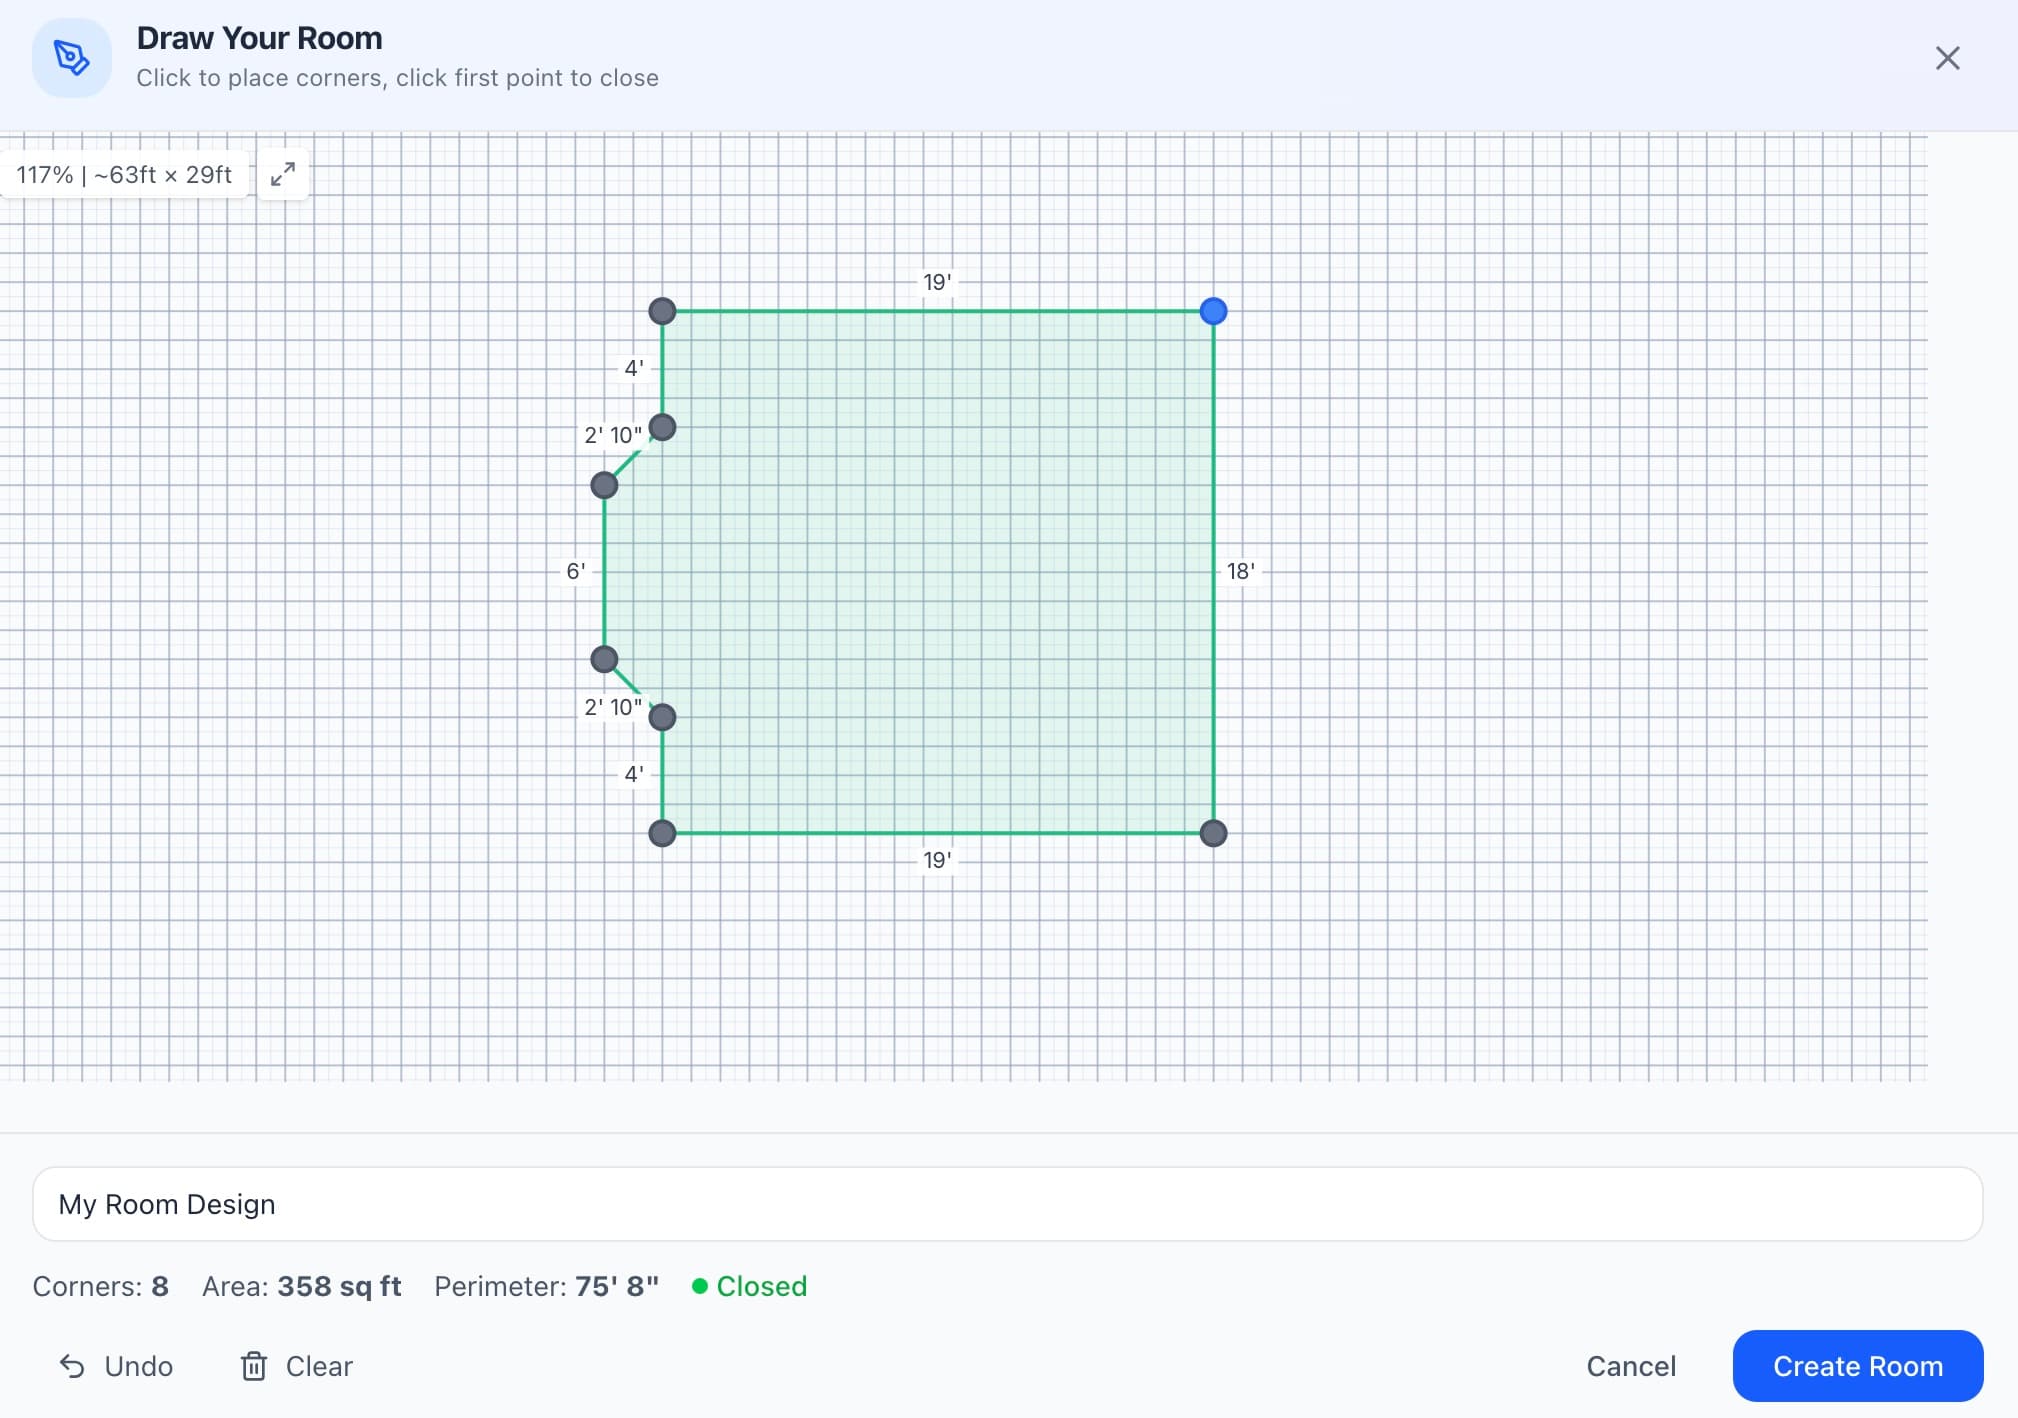Click the 18' right wall dimension label
The width and height of the screenshot is (2018, 1418).
pyautogui.click(x=1240, y=571)
